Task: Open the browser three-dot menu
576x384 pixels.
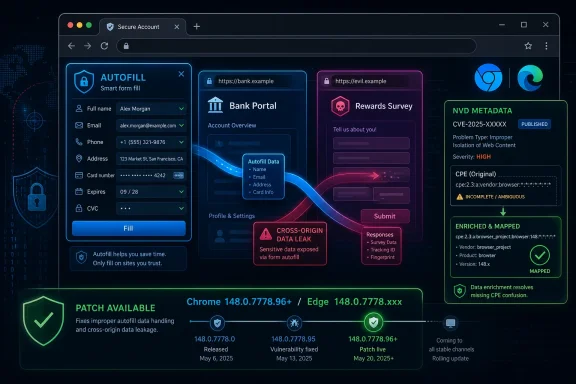Action: click(x=546, y=46)
